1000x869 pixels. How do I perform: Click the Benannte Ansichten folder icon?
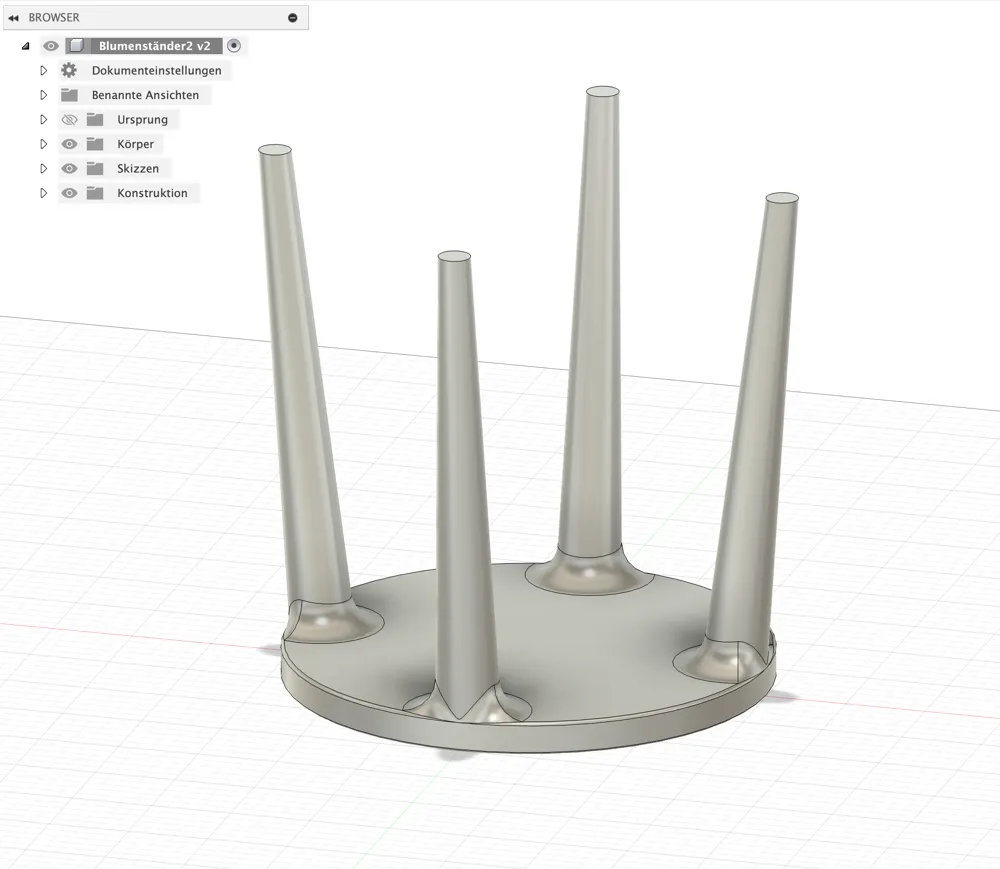pos(68,94)
